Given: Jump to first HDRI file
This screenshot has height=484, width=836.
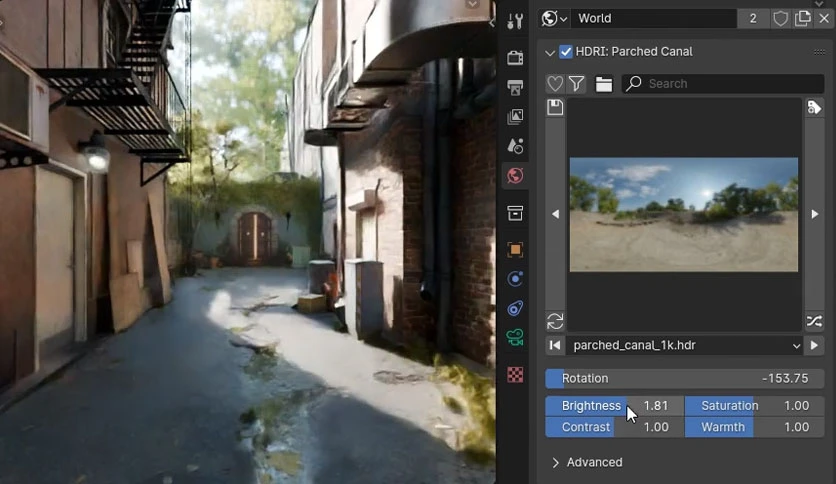Looking at the screenshot, I should point(555,345).
